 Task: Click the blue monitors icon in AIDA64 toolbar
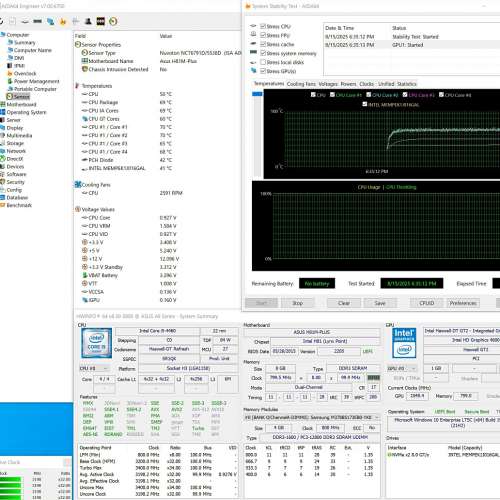50,22
